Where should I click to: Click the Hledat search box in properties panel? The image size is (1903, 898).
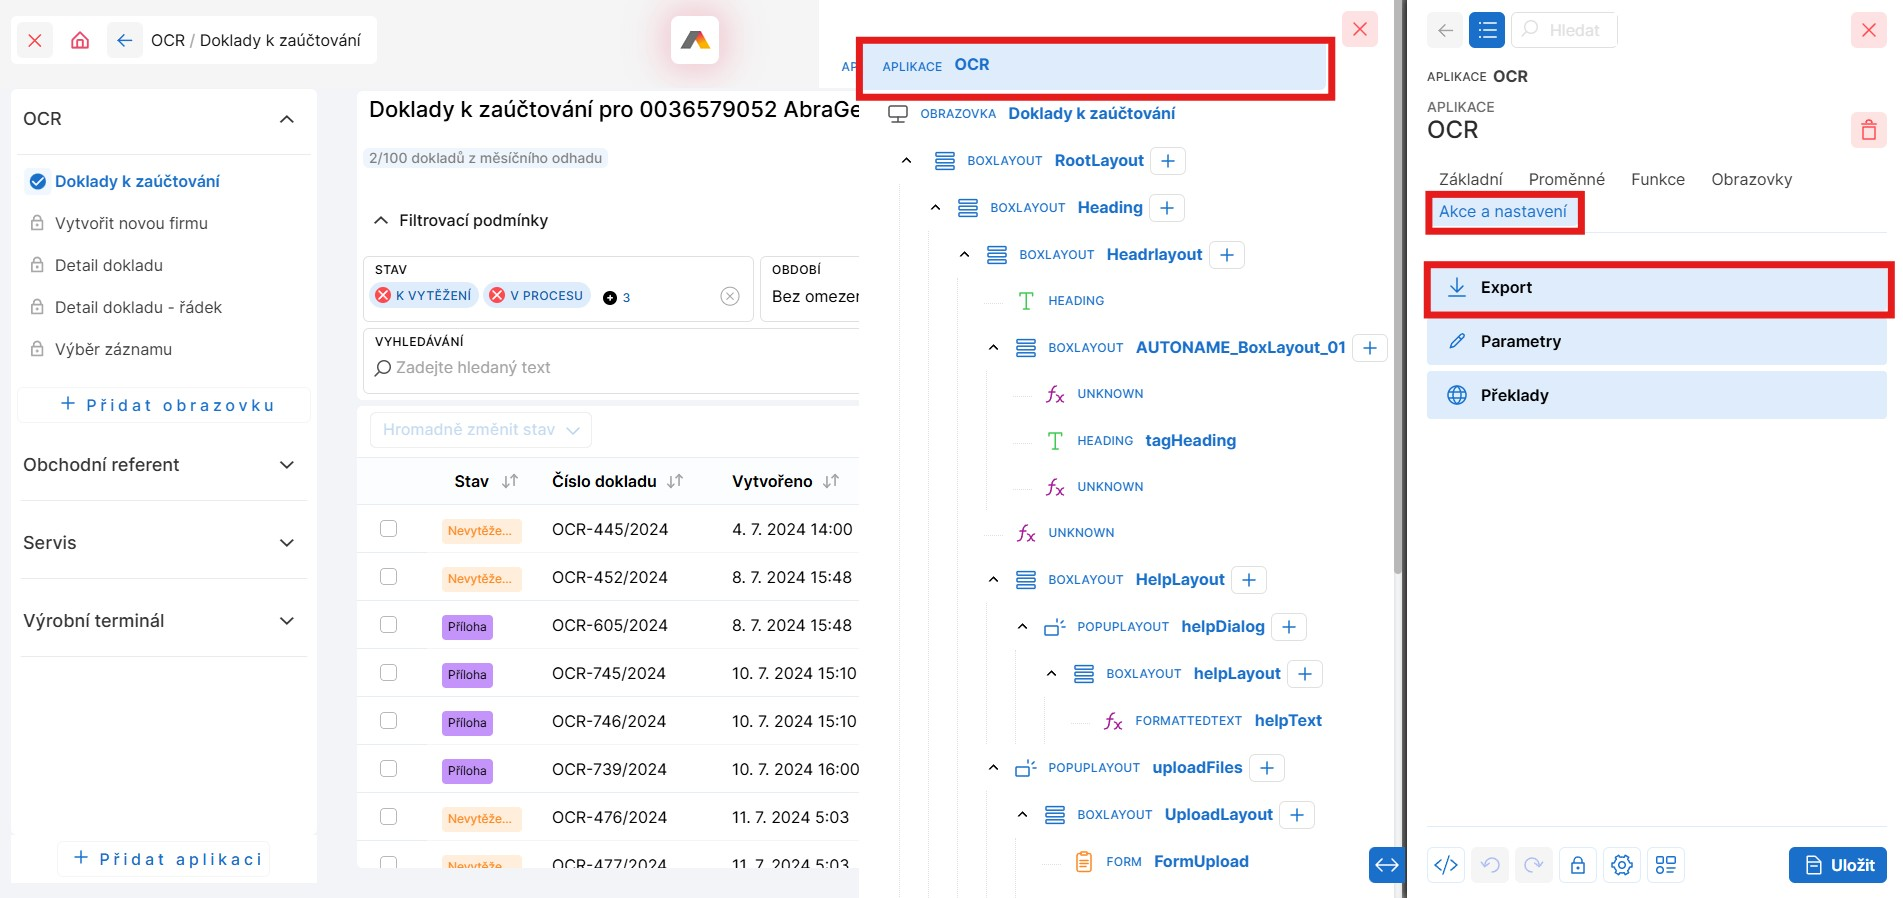1564,30
